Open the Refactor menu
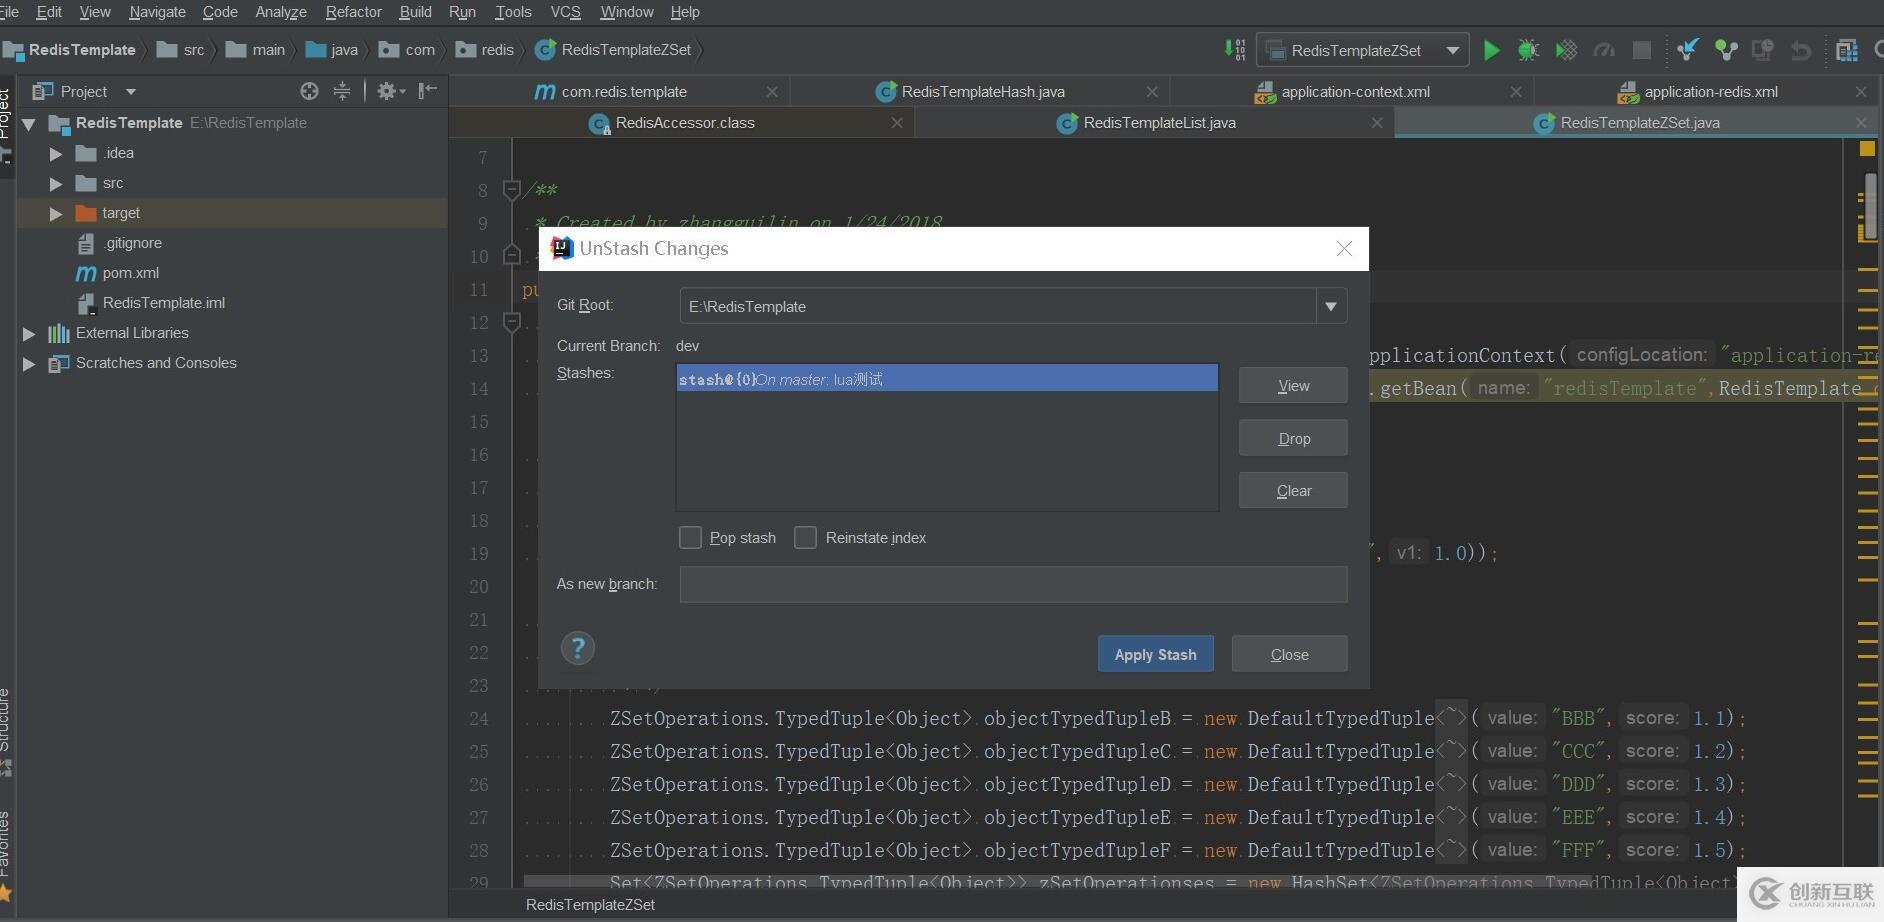This screenshot has width=1884, height=922. click(353, 12)
